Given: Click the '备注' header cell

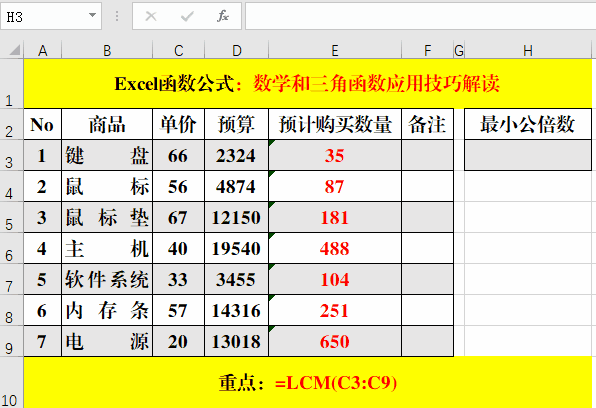Looking at the screenshot, I should pos(428,124).
